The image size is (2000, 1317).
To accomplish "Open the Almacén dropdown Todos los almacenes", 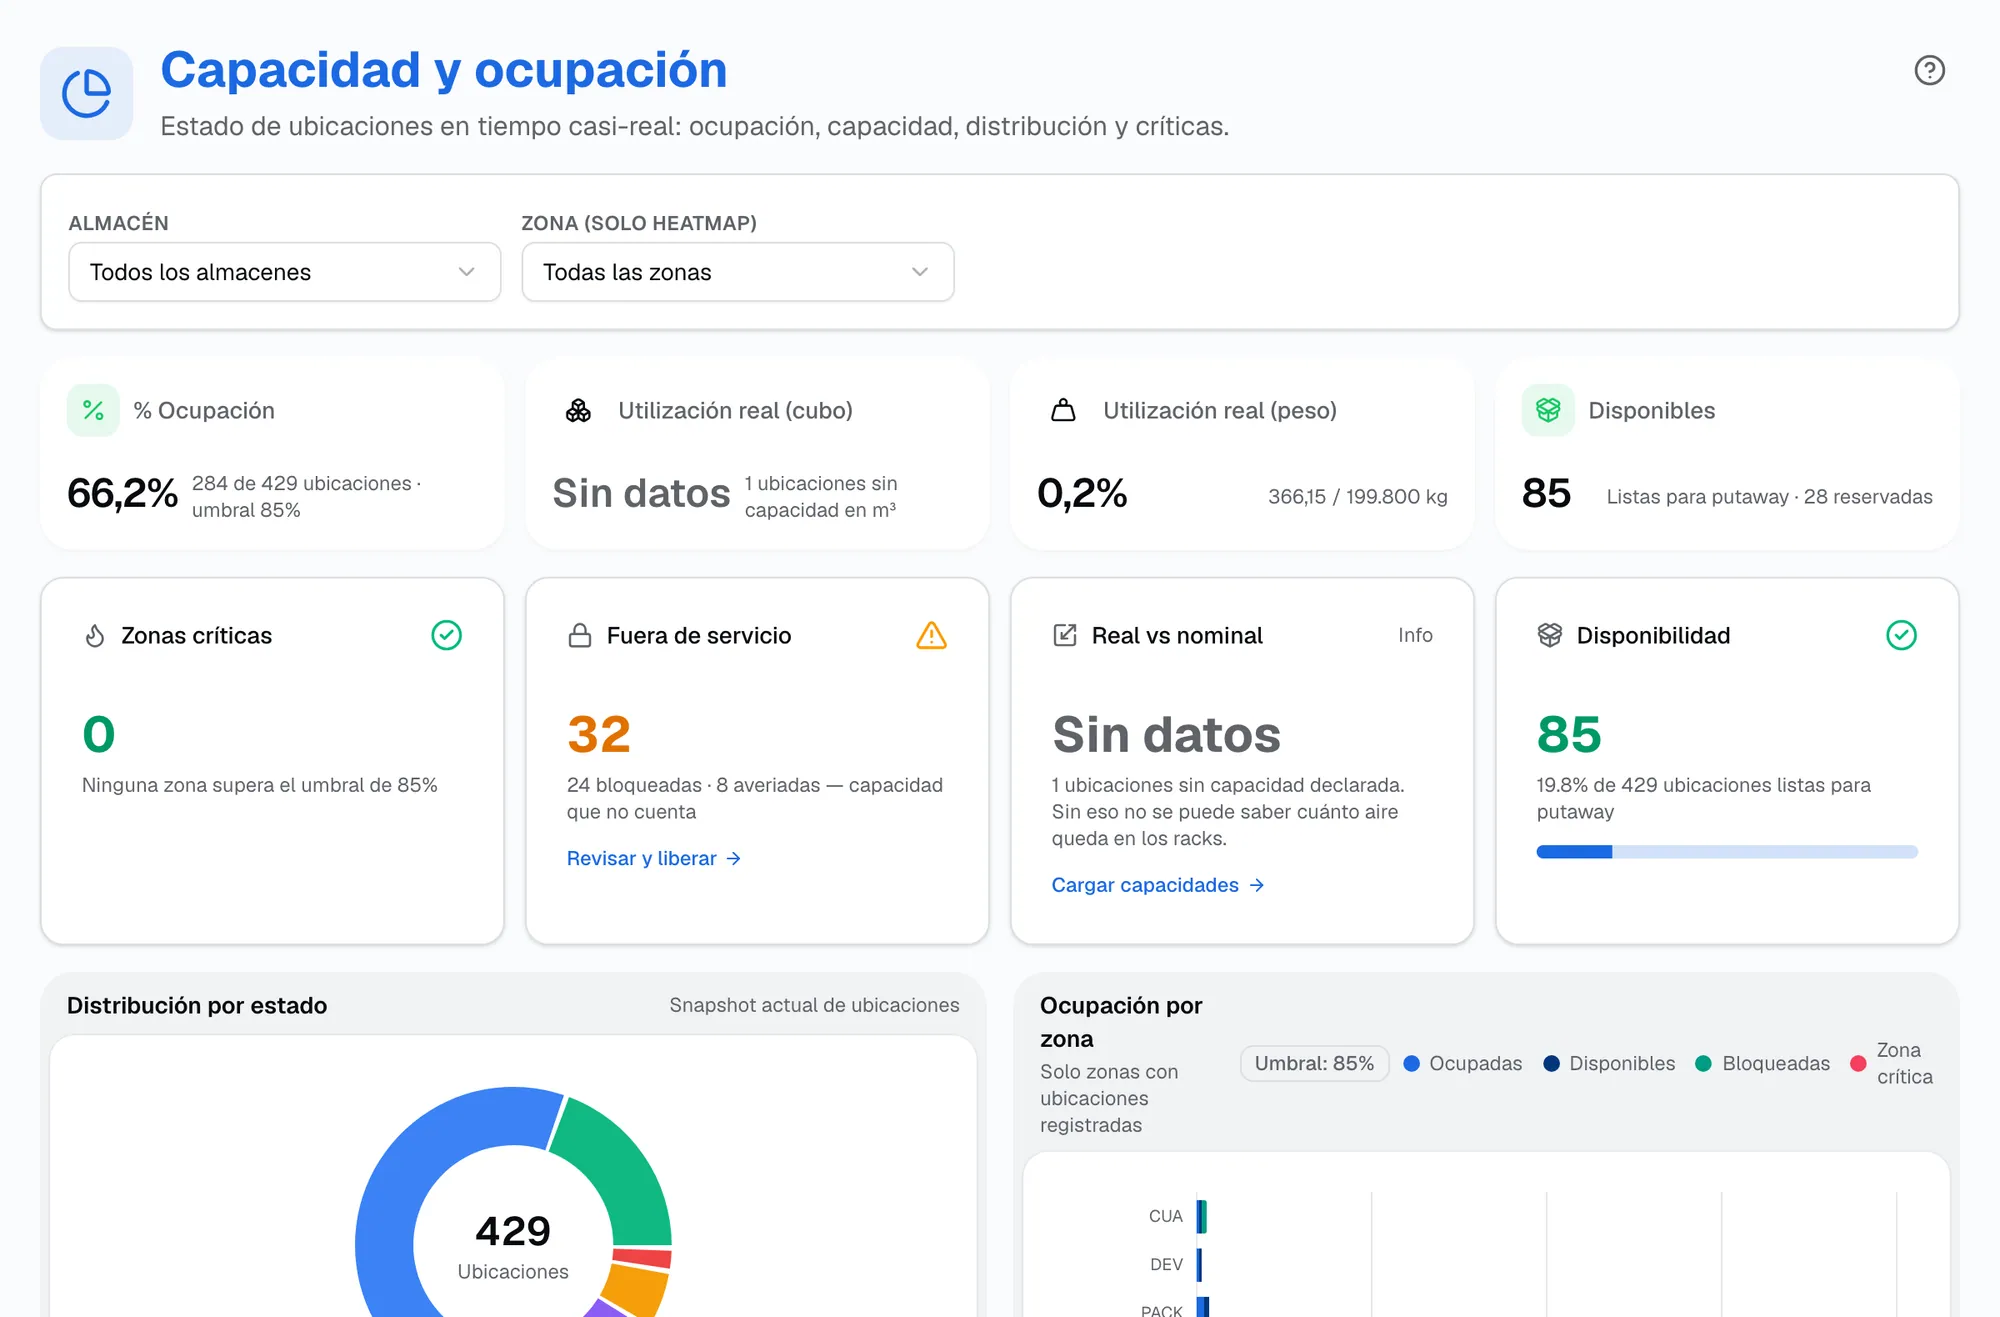I will (284, 272).
